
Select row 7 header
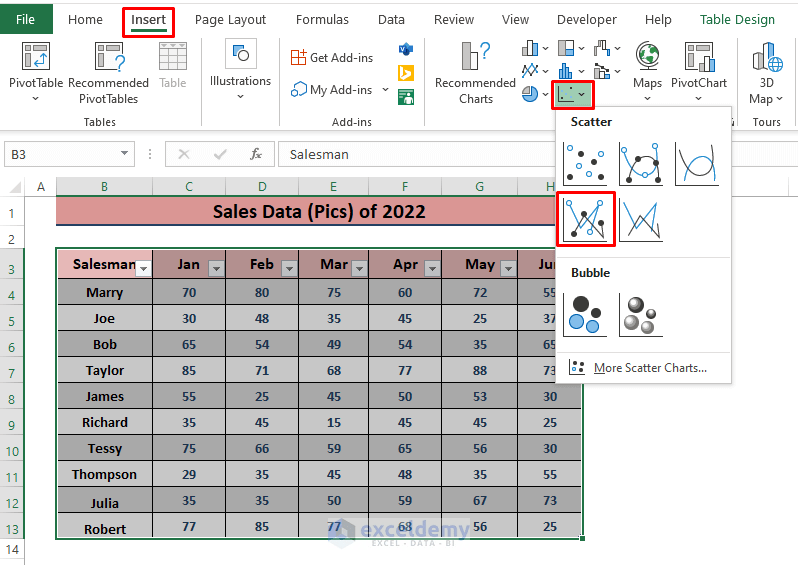12,373
